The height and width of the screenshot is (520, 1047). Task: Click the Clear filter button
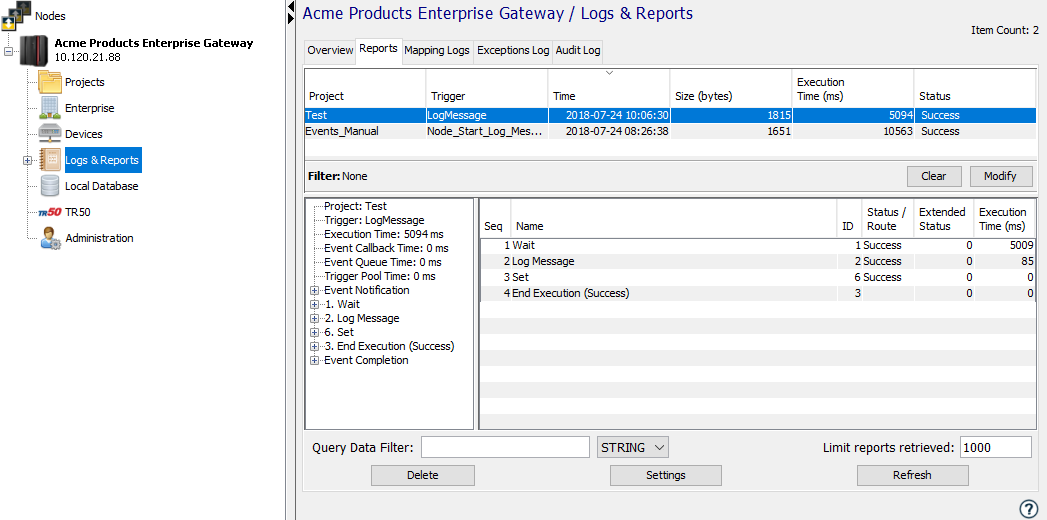point(934,176)
